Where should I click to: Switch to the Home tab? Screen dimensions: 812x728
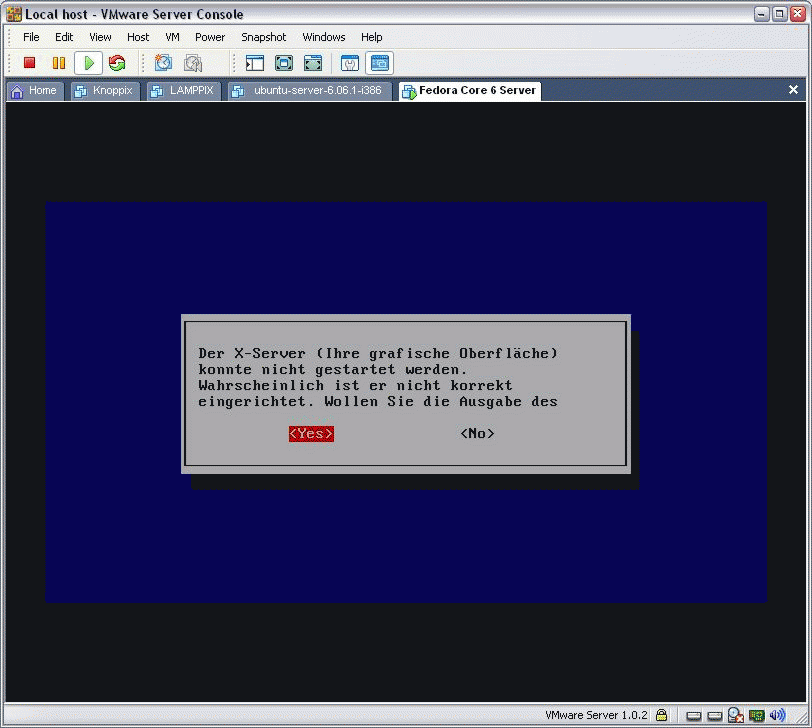tap(35, 91)
